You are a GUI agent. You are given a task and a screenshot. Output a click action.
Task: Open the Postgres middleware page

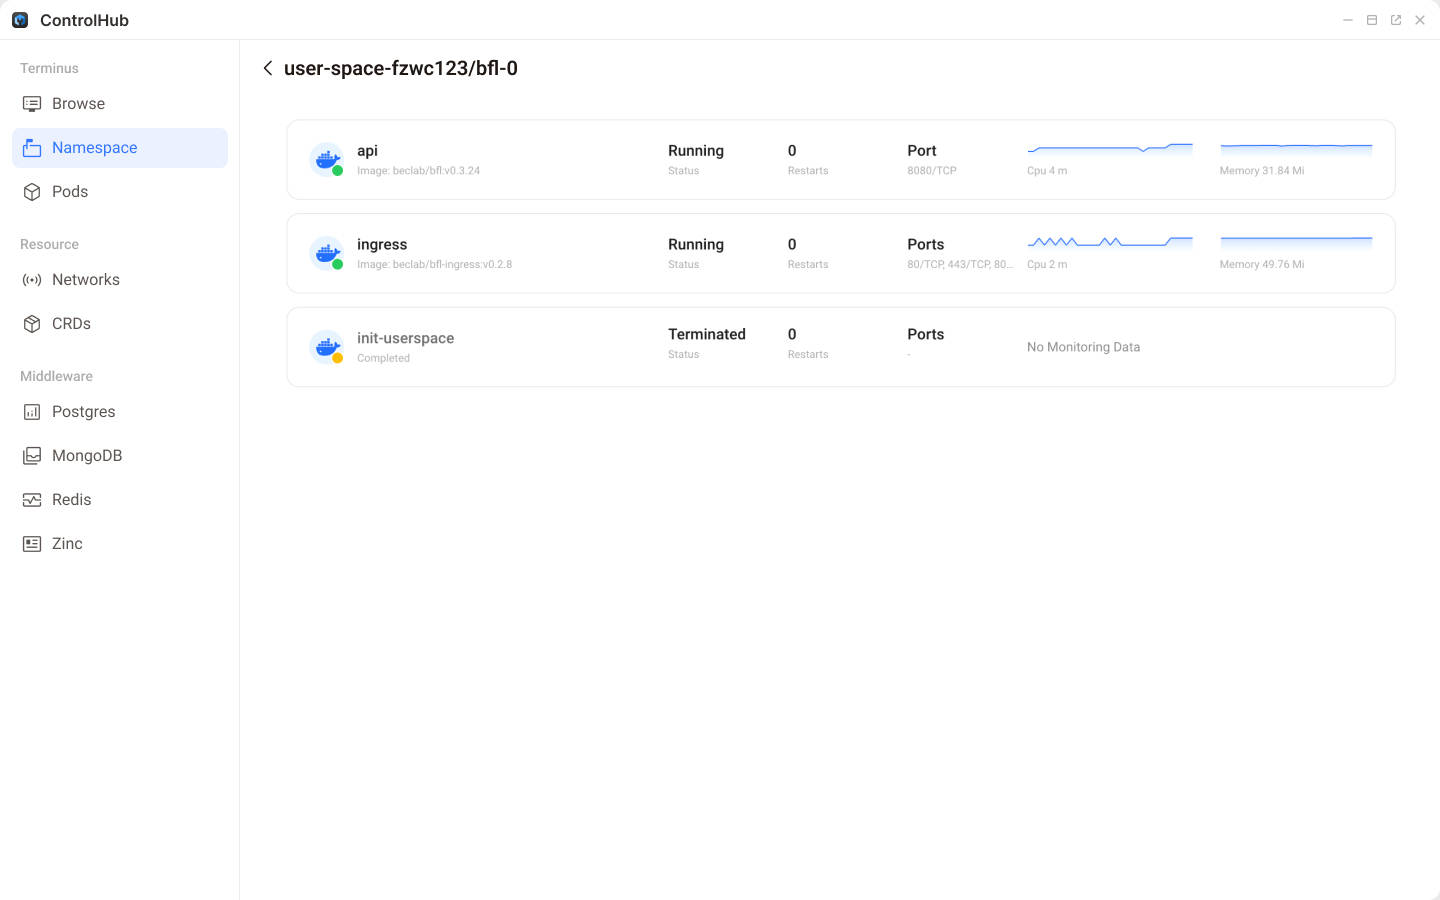(120, 412)
